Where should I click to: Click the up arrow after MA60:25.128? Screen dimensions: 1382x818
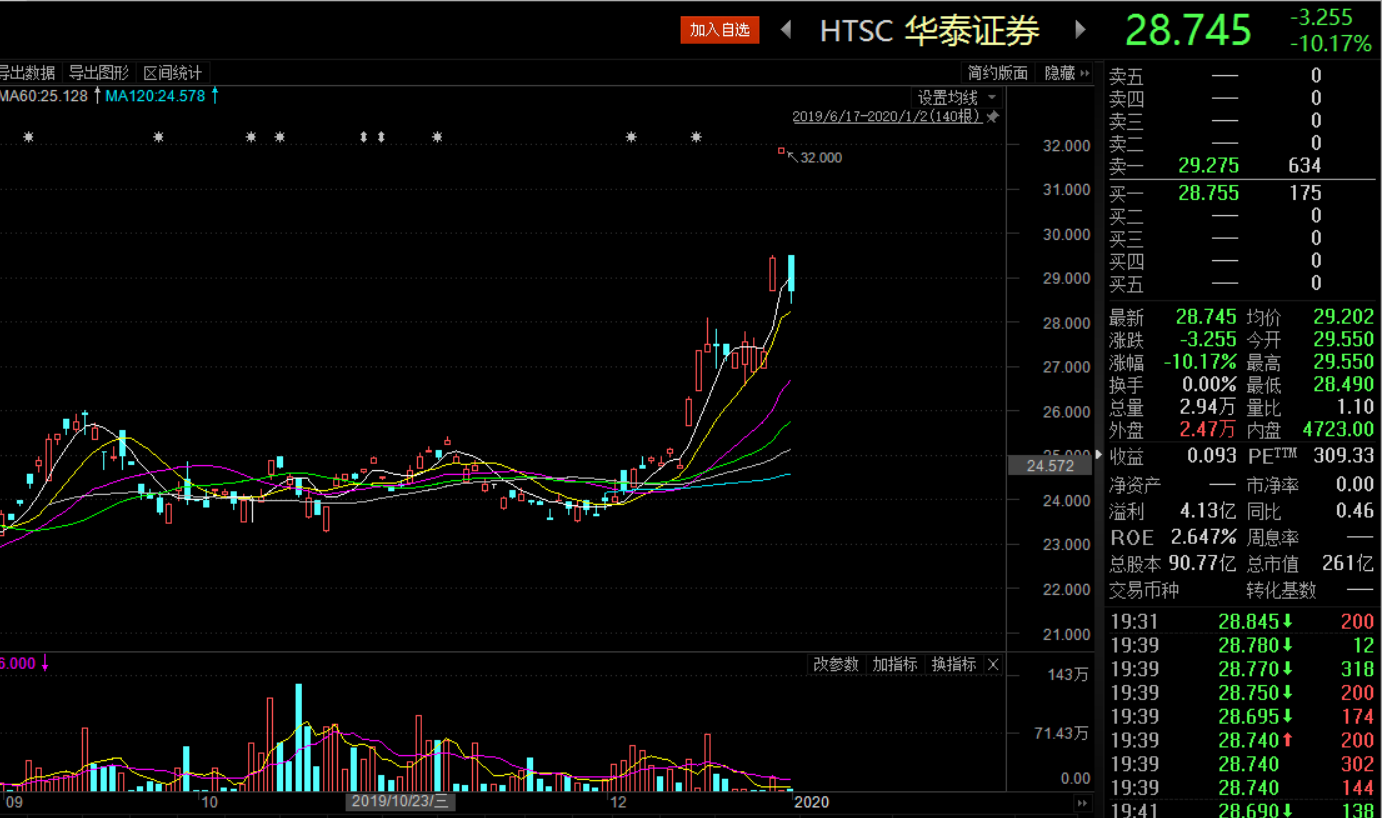(97, 96)
